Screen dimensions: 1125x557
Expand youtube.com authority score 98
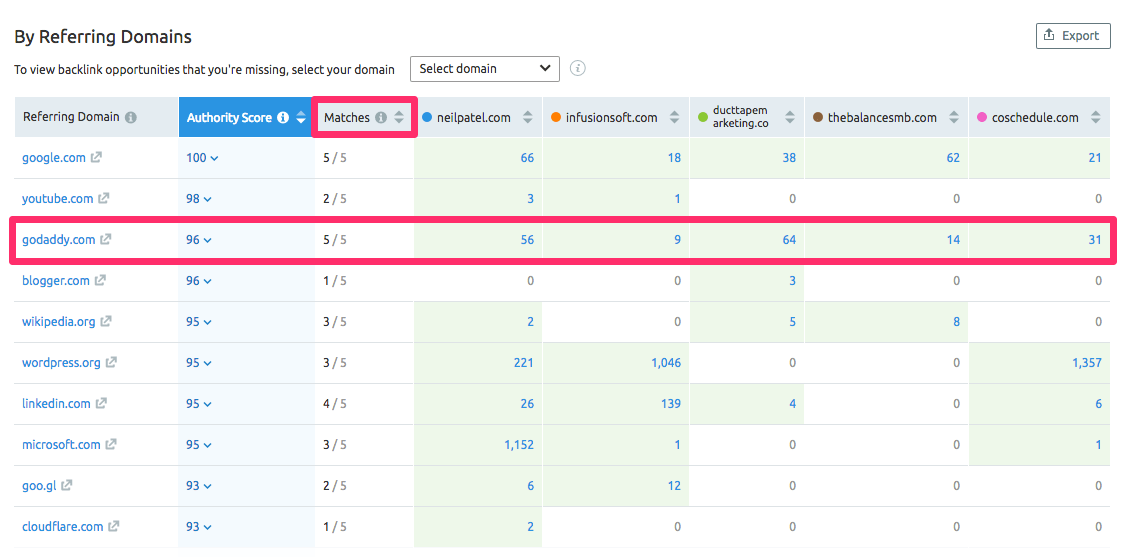pyautogui.click(x=199, y=199)
